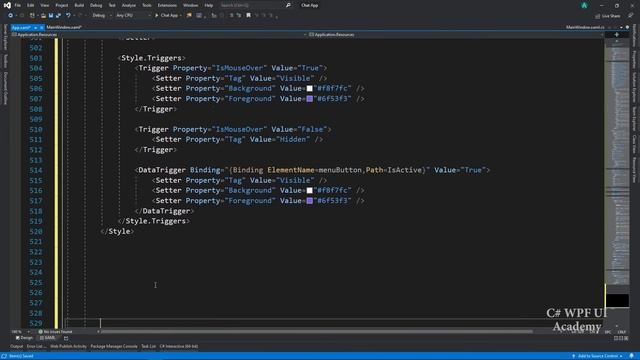Open the Web Publish Activity tab
The height and width of the screenshot is (360, 640).
coord(68,347)
